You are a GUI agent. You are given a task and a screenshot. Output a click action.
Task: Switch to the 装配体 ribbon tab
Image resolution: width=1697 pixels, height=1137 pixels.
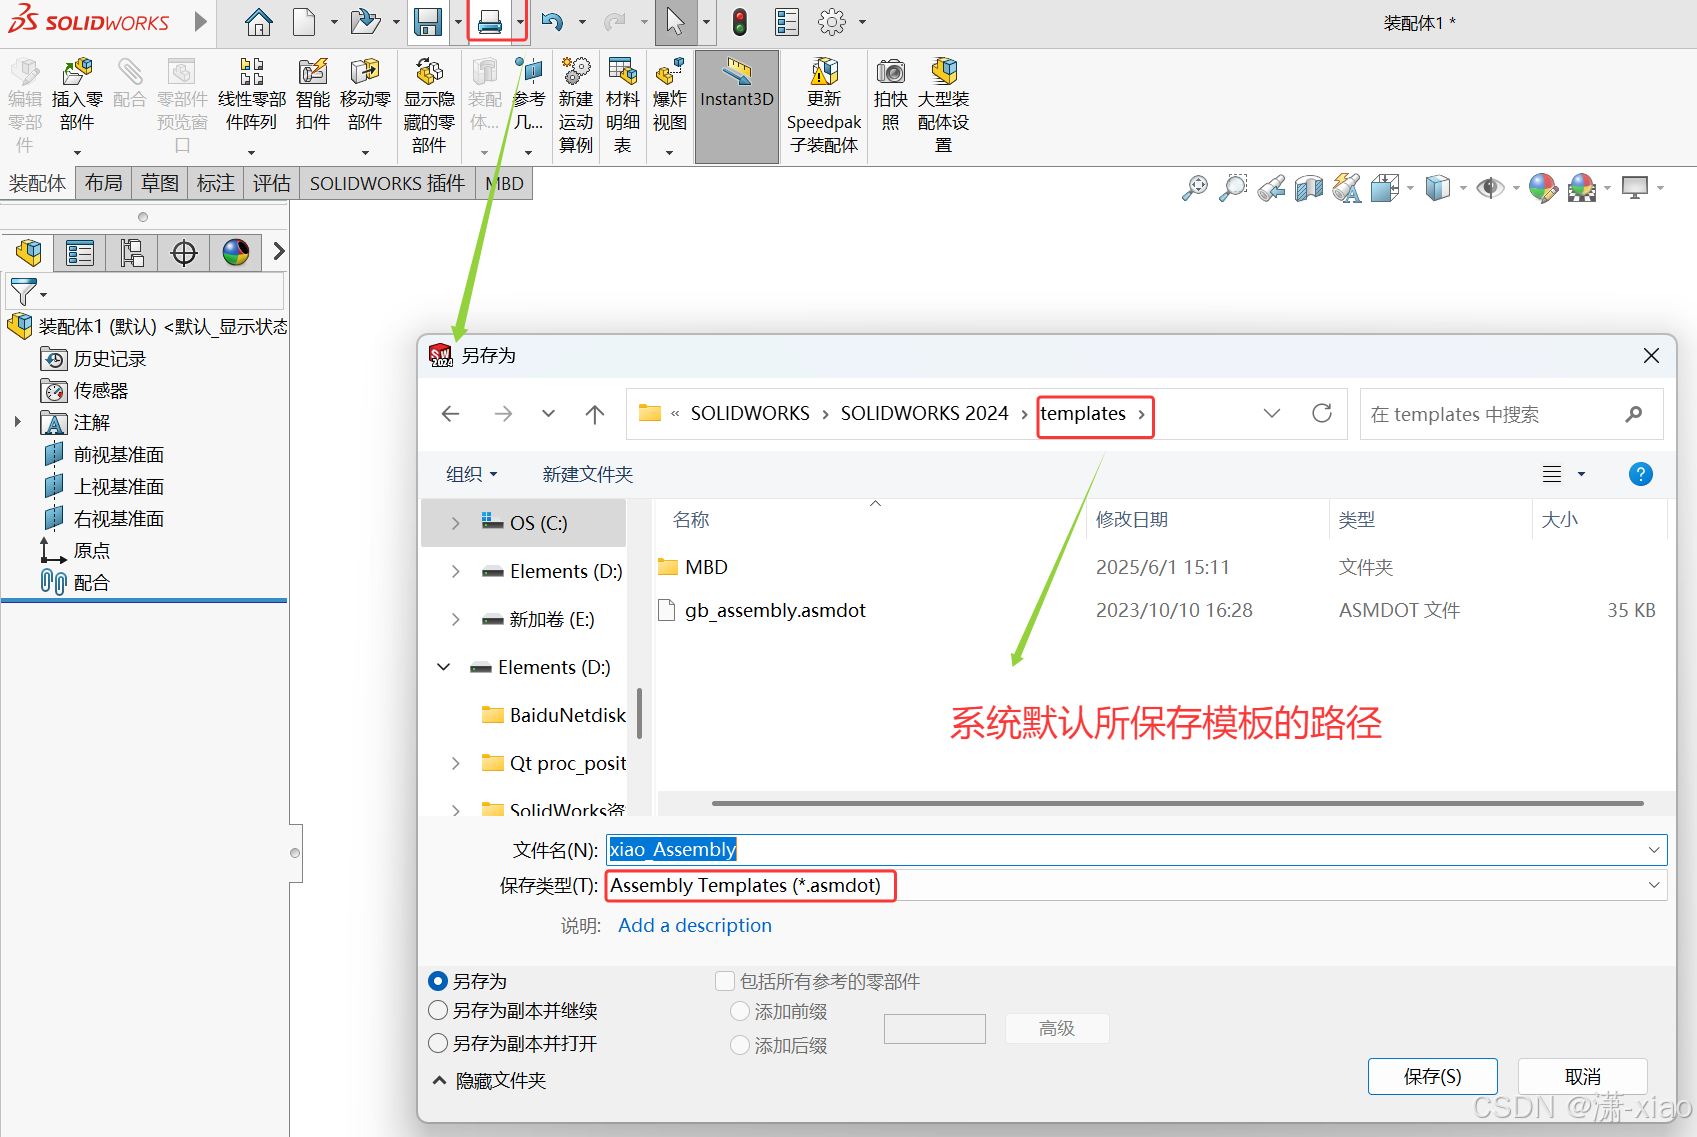click(x=38, y=183)
